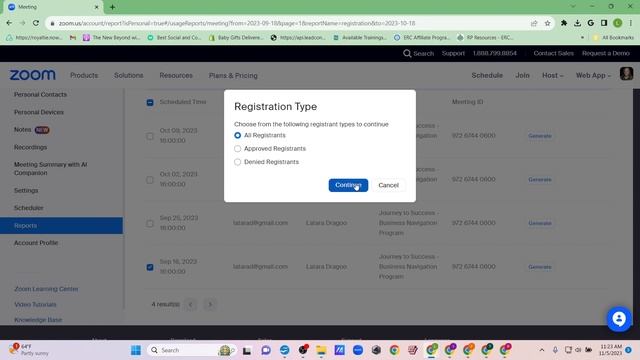Open the profile avatar menu
The height and width of the screenshot is (360, 640).
(x=626, y=74)
